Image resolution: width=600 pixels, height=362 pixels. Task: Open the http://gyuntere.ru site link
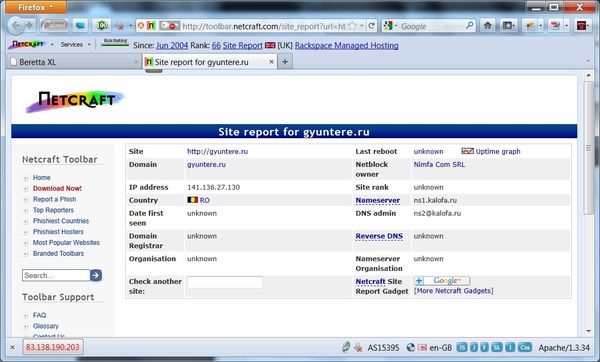[x=217, y=151]
